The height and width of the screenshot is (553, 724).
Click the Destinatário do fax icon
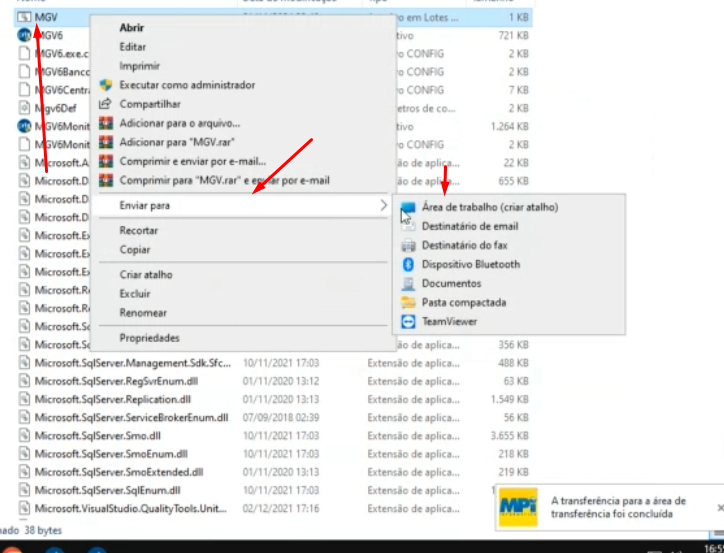pyautogui.click(x=407, y=245)
